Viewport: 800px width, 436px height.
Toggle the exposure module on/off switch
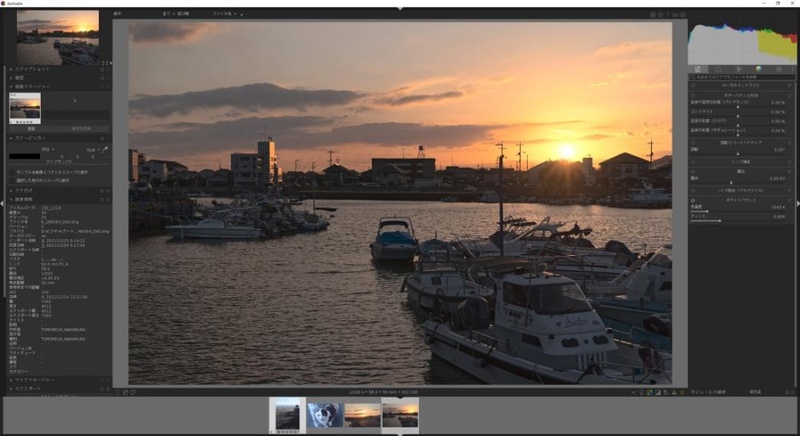tap(693, 171)
